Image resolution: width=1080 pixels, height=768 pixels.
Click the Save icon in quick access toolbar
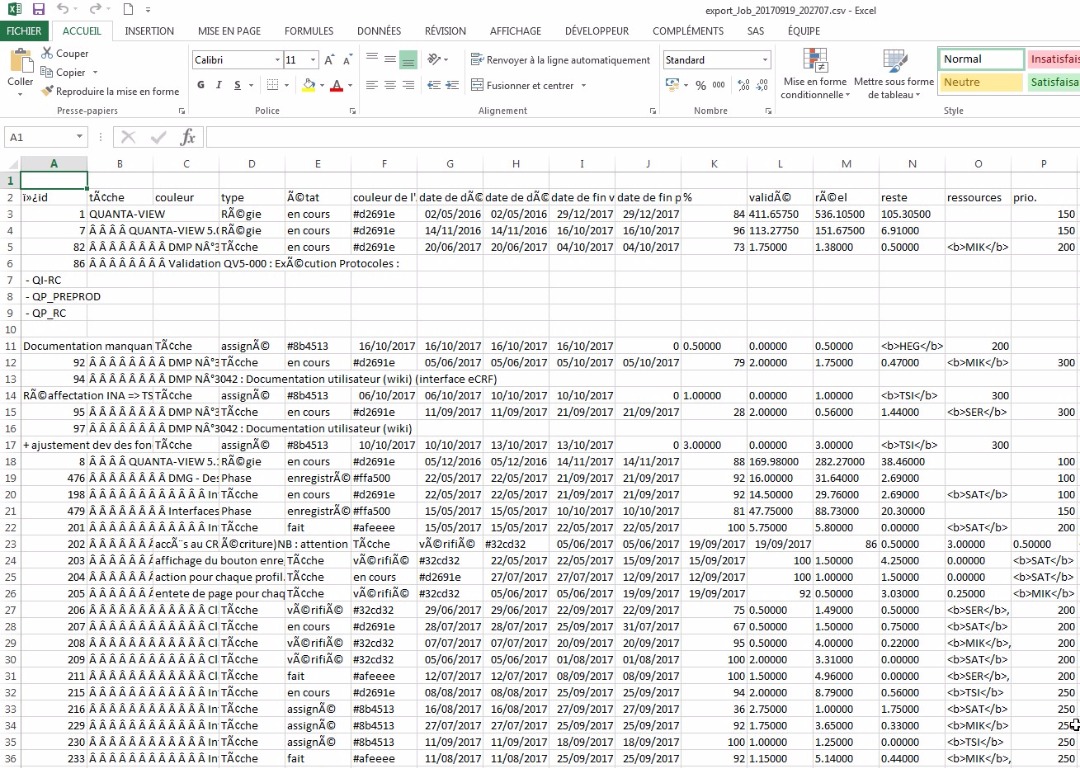pos(39,9)
